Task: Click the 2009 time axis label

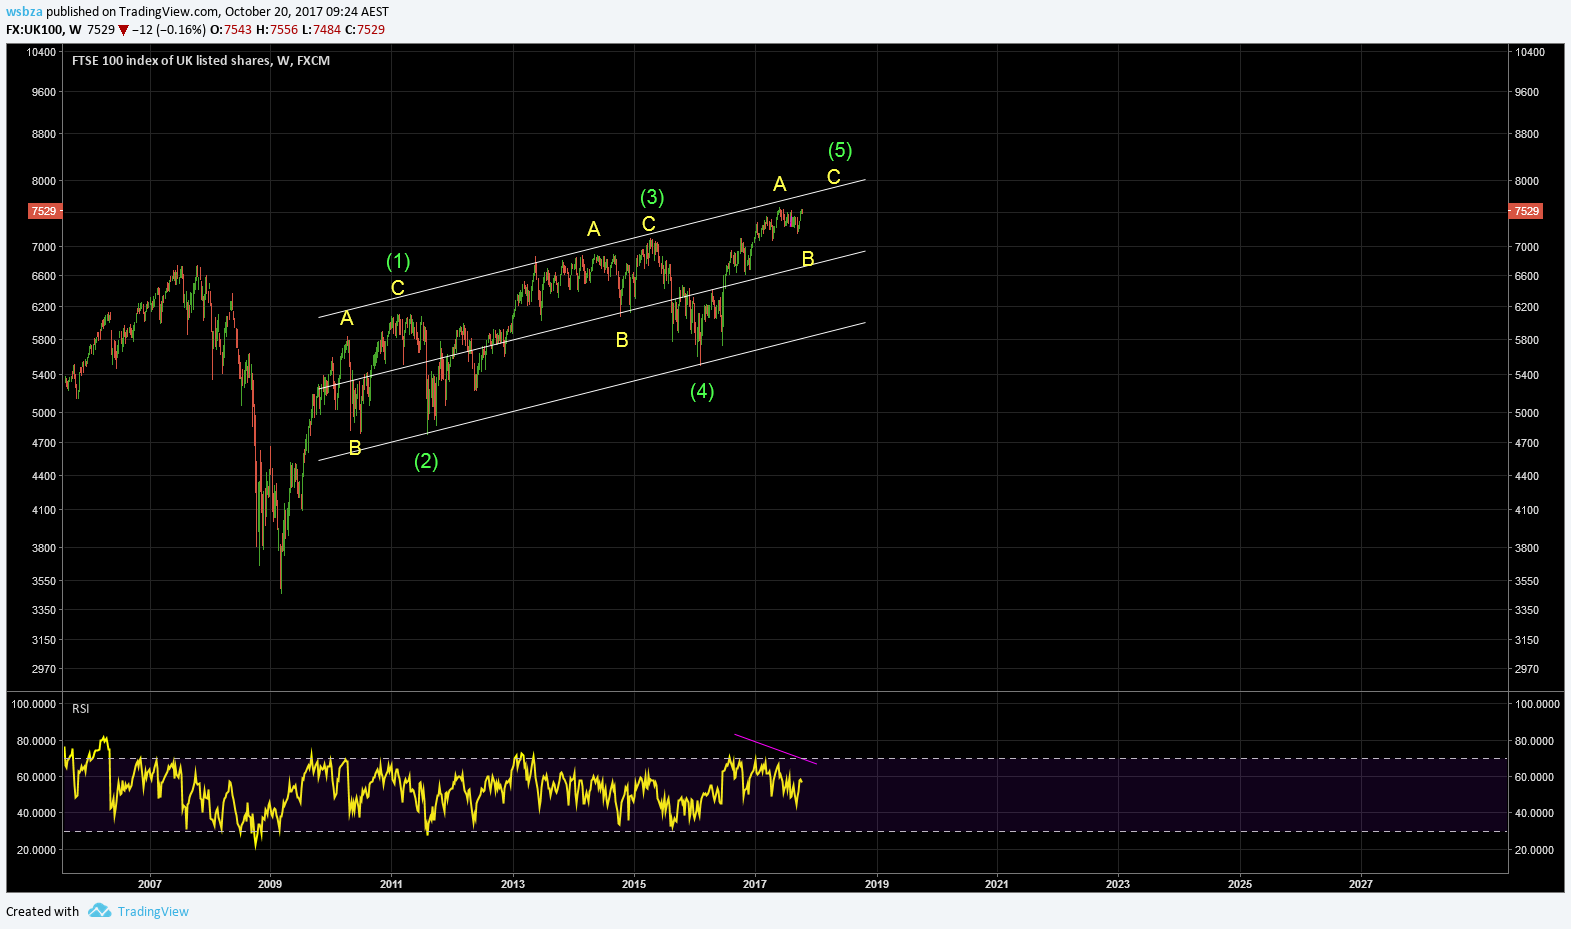Action: pos(270,884)
